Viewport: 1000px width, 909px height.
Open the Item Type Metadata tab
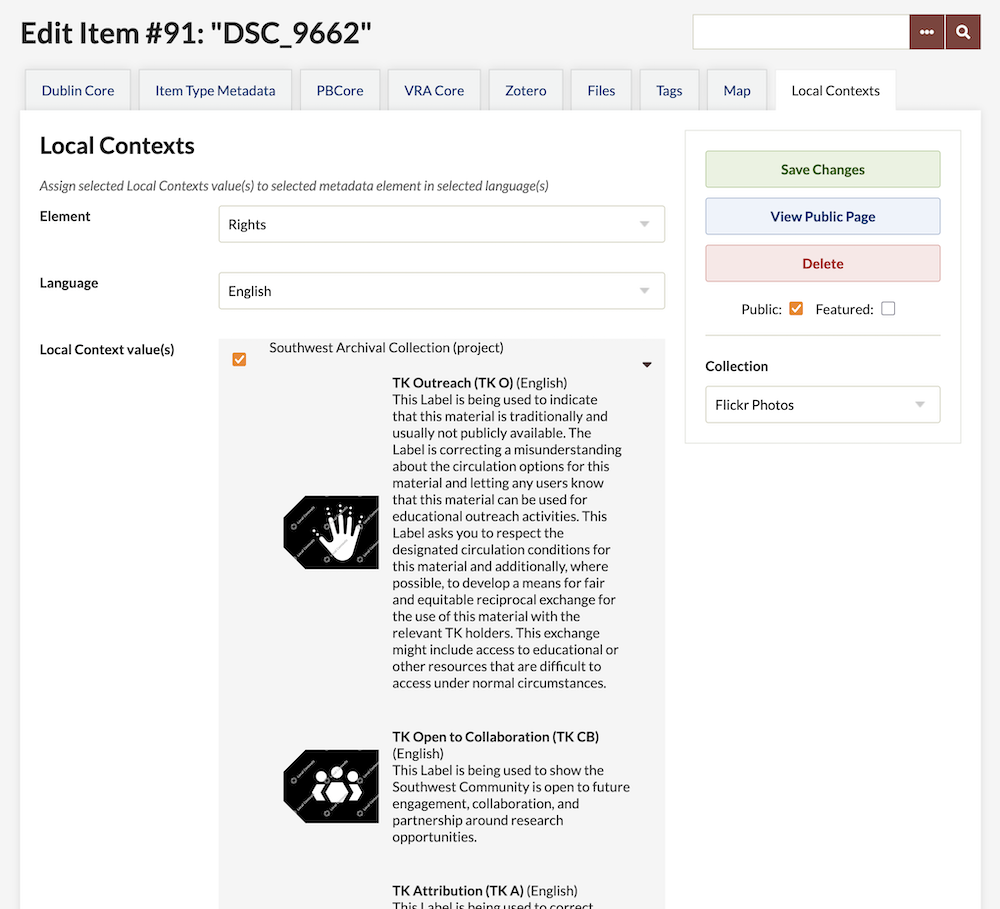(215, 90)
